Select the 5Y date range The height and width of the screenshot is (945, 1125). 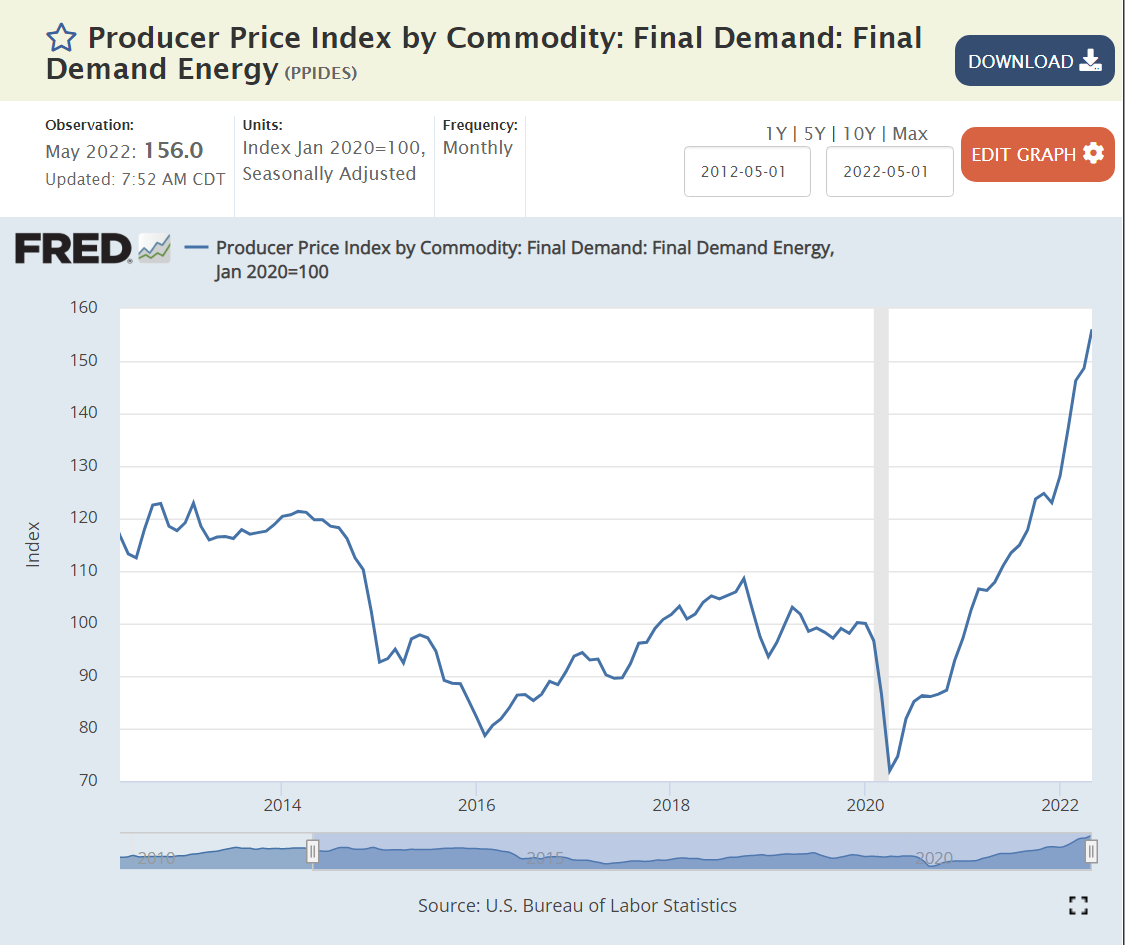pos(817,133)
